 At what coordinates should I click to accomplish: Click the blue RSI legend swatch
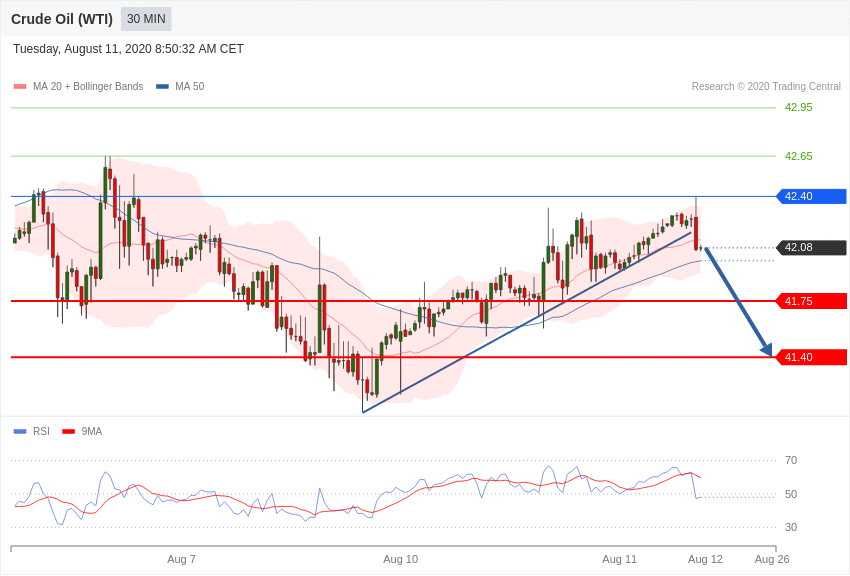20,432
